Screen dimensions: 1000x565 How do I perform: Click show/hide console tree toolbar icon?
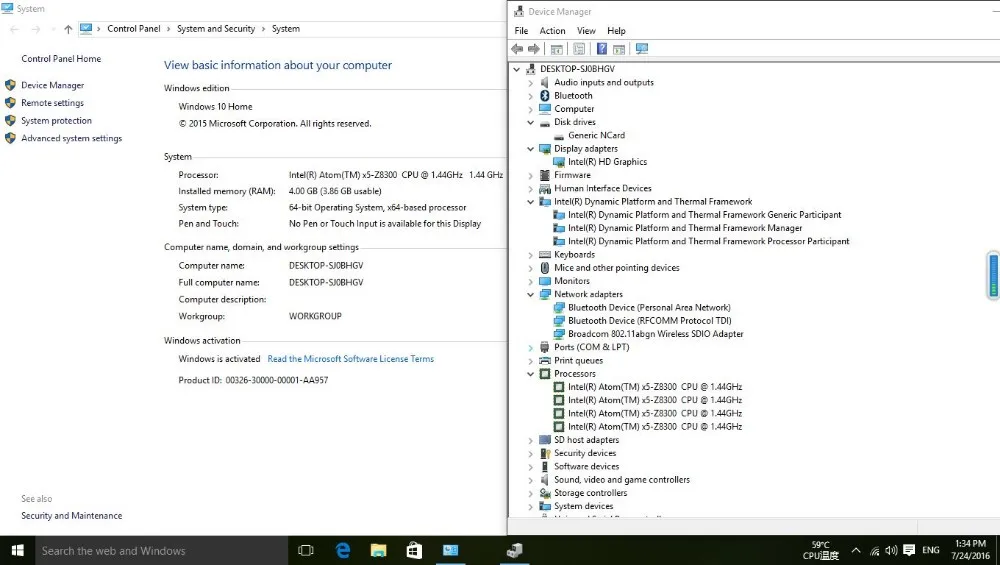click(557, 49)
